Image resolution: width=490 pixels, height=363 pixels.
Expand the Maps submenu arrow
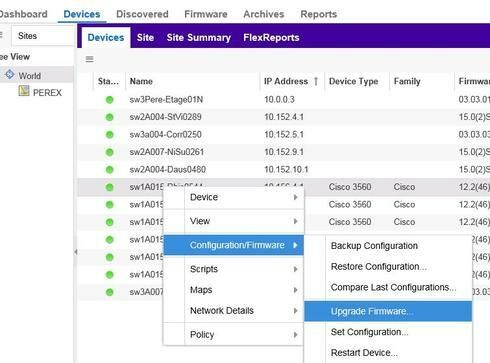tap(295, 290)
